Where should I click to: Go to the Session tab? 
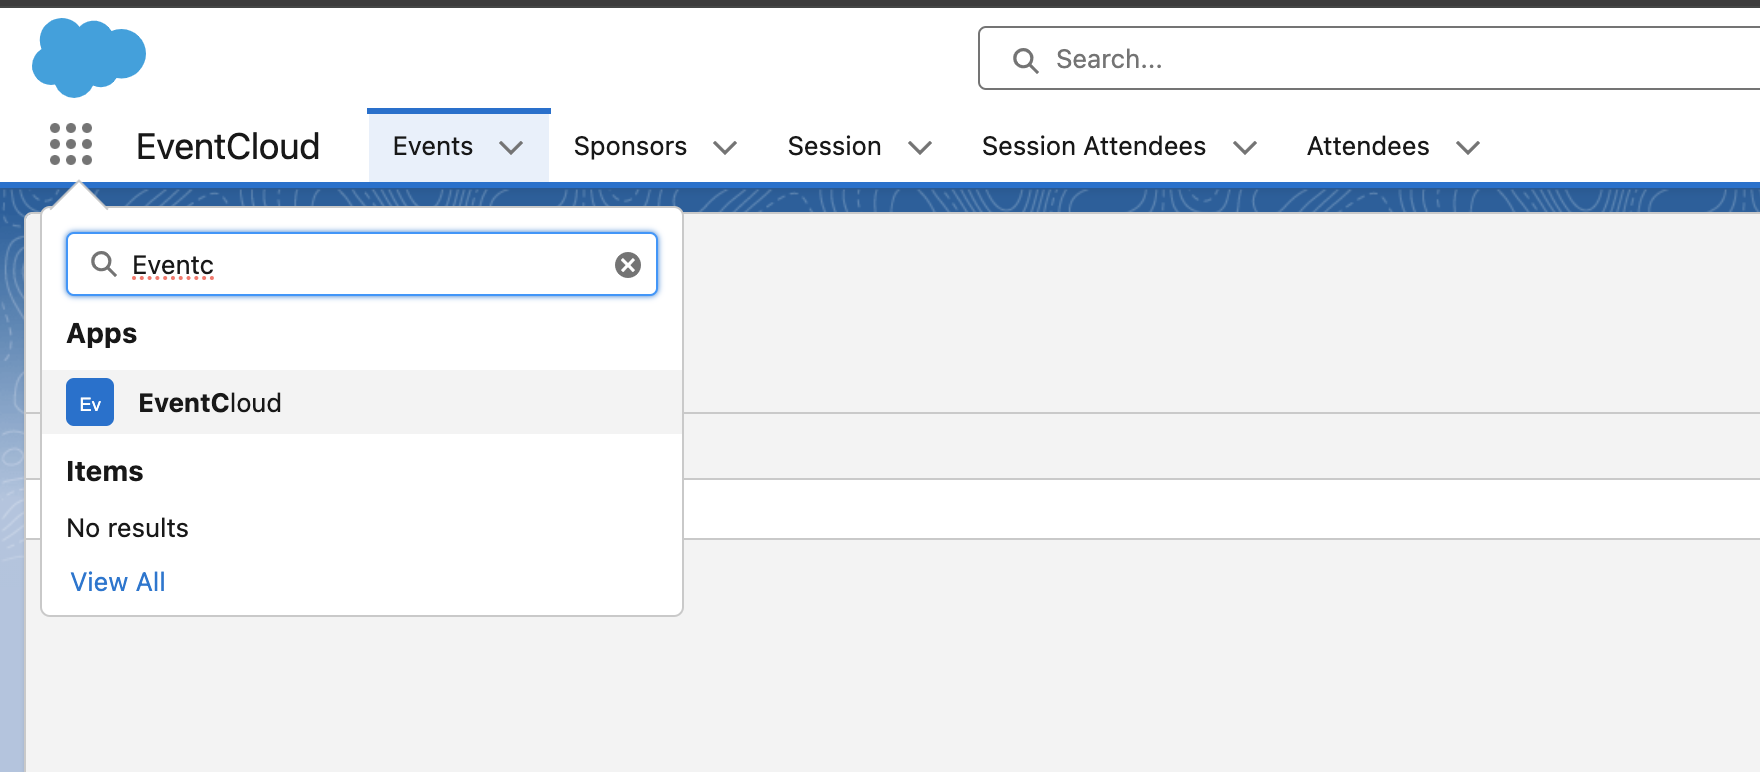(x=834, y=147)
